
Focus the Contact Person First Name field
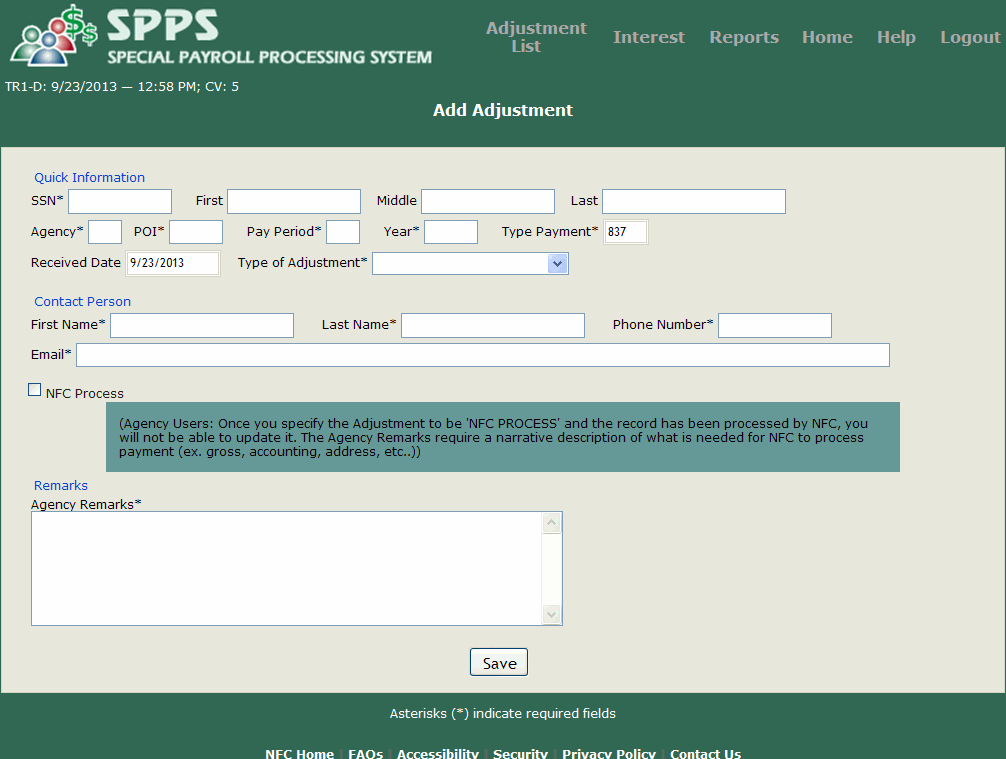pyautogui.click(x=202, y=325)
